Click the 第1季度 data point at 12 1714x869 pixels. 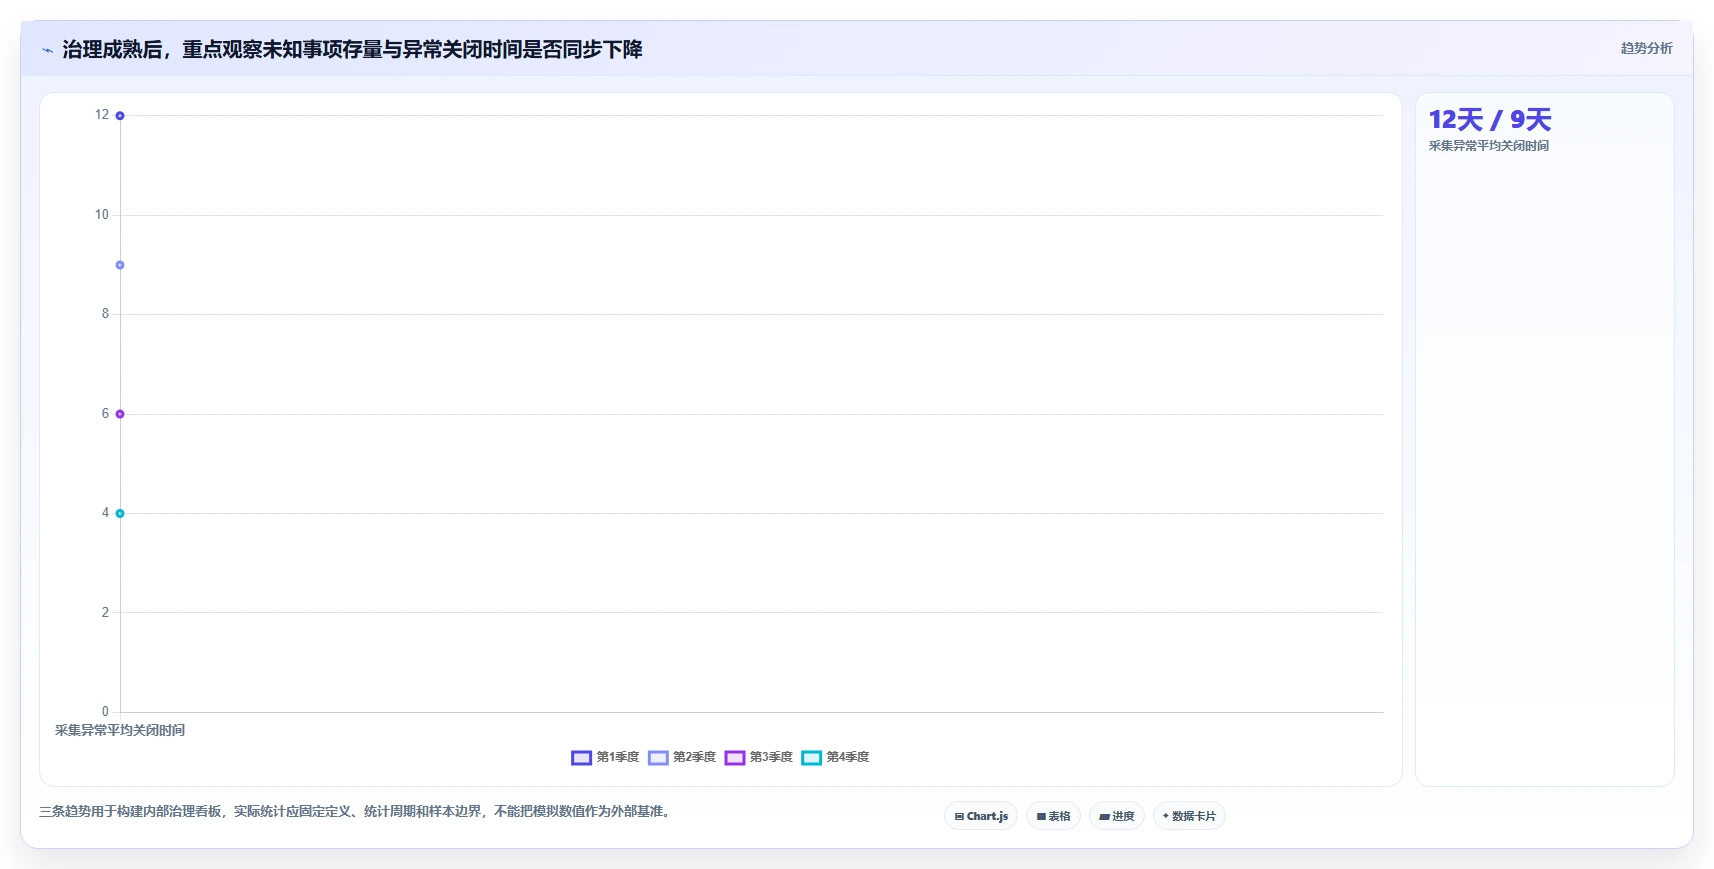point(120,116)
